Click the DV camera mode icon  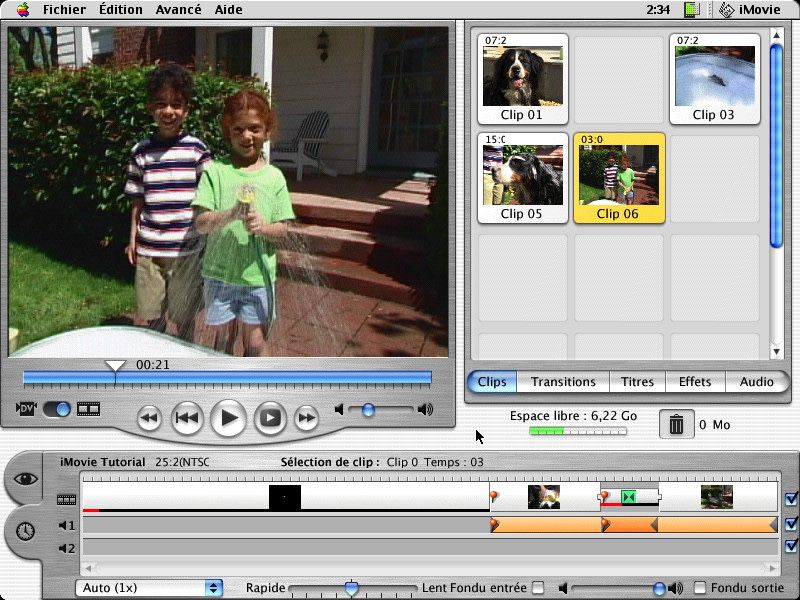tap(26, 409)
